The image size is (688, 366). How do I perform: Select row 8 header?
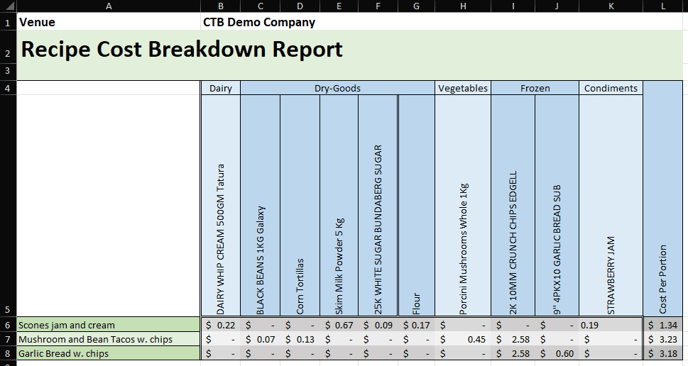click(8, 353)
